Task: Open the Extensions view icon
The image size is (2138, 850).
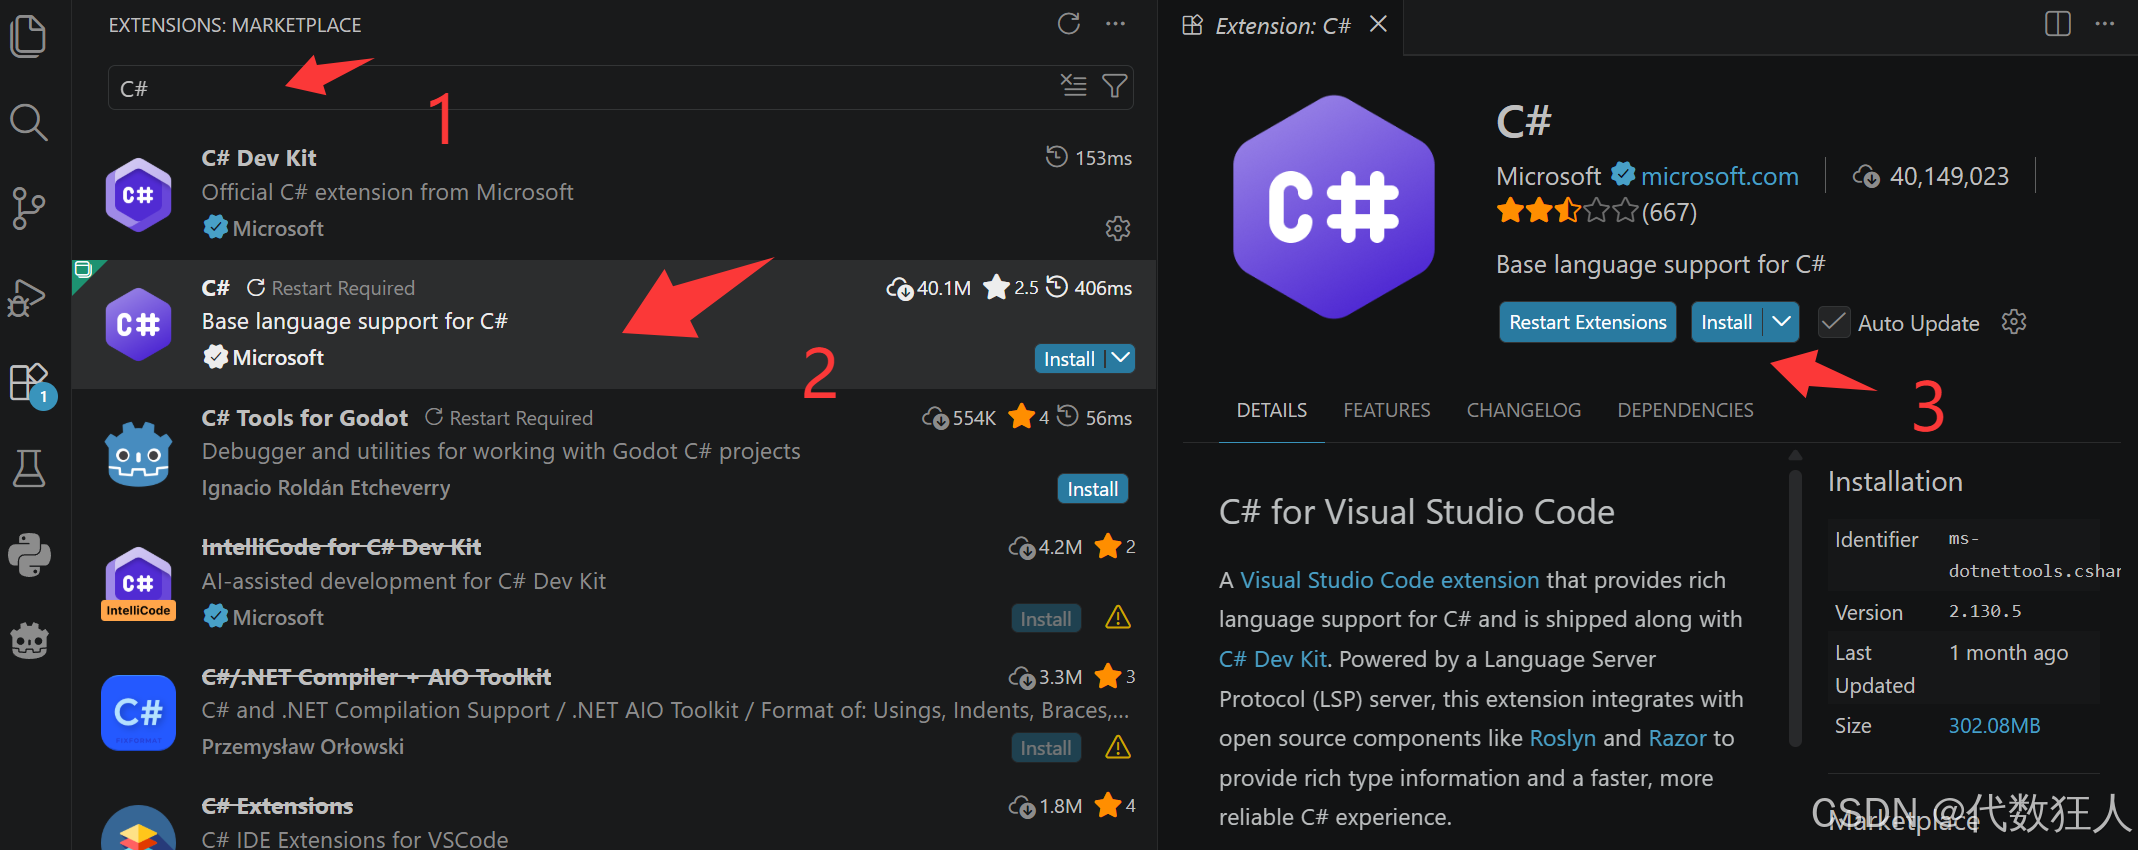Action: click(28, 382)
